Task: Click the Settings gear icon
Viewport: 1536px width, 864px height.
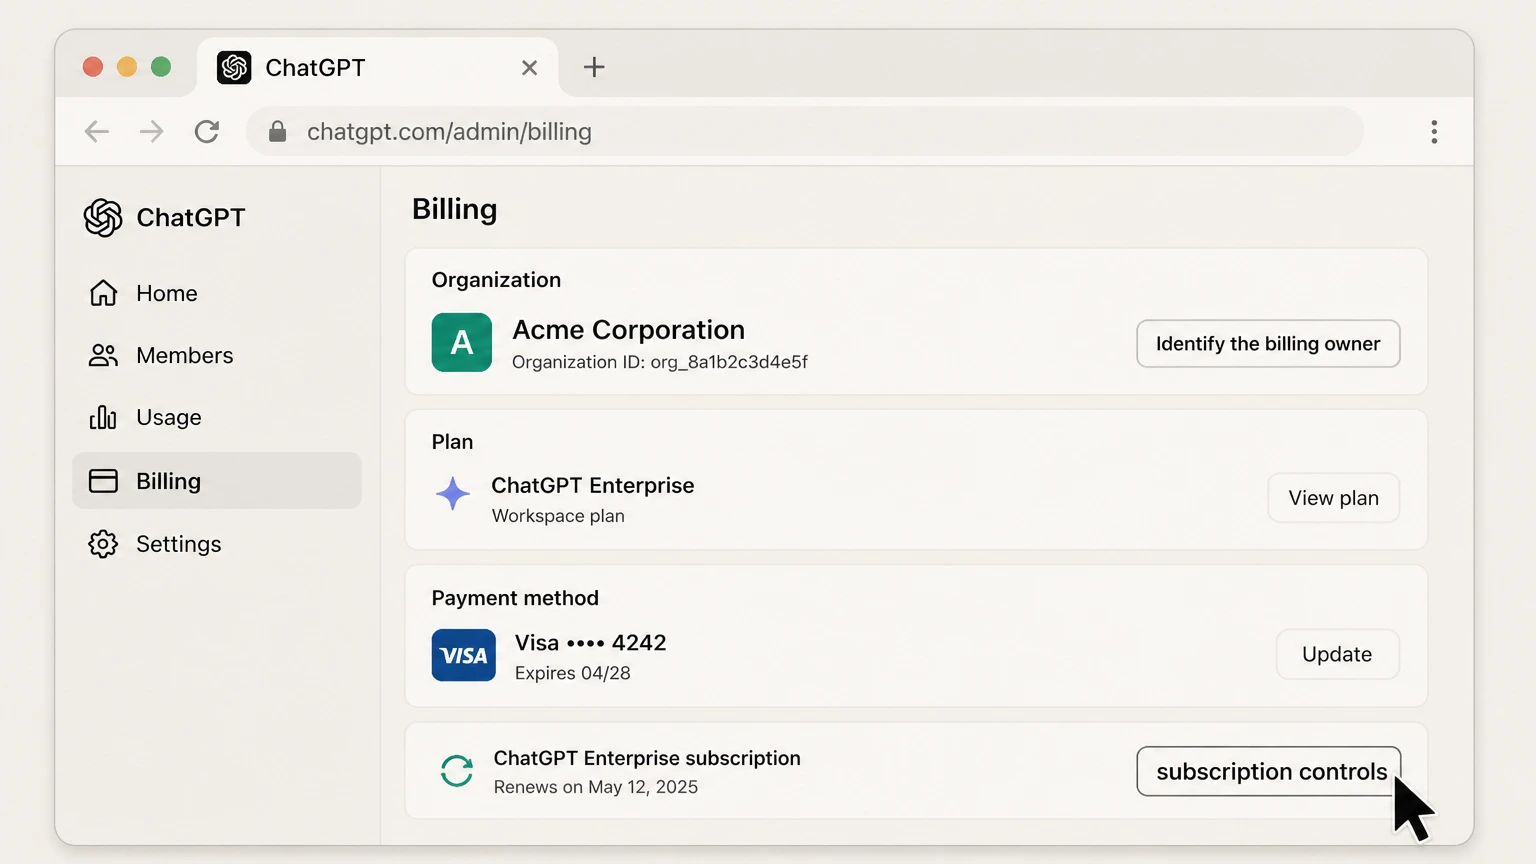Action: tap(103, 544)
